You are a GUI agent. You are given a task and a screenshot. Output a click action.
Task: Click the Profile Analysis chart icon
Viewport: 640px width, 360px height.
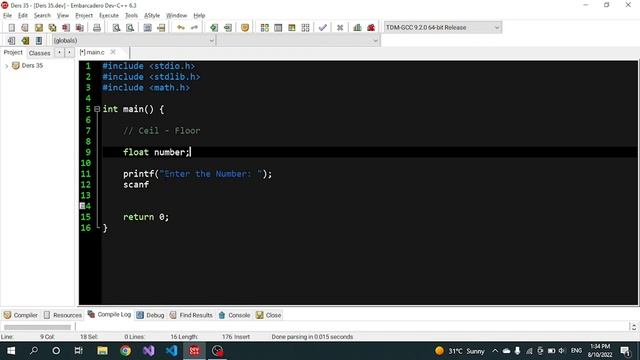tap(357, 28)
